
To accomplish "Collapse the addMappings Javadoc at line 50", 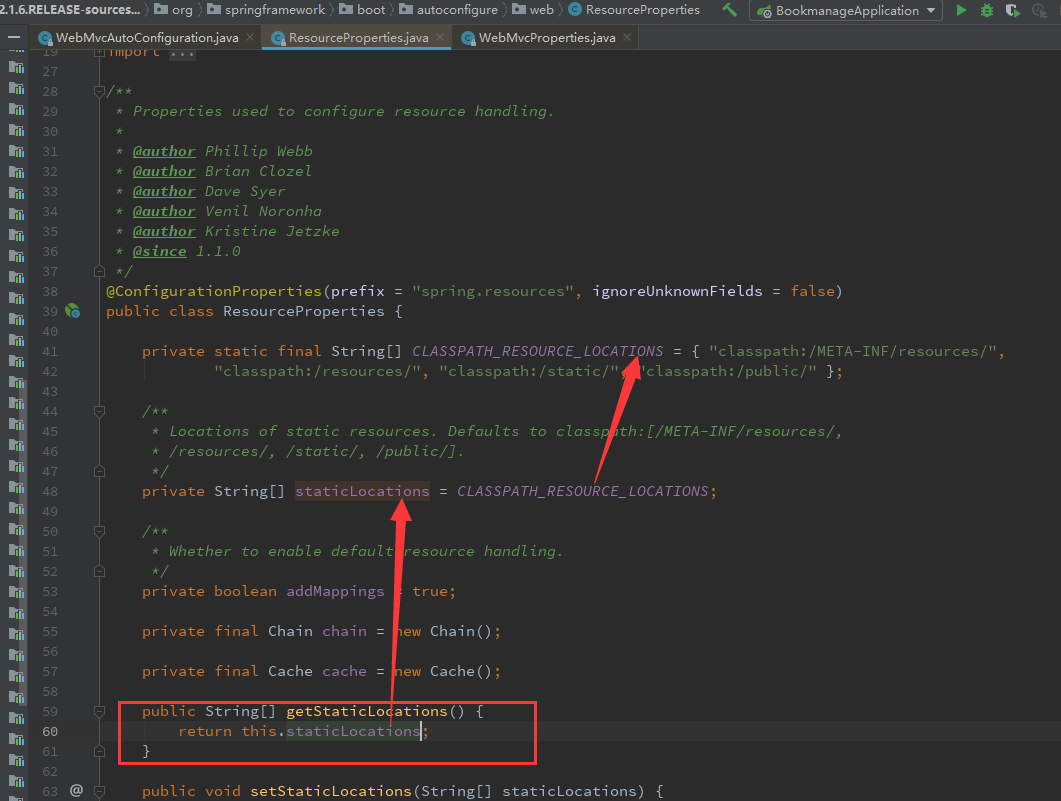I will [x=99, y=531].
